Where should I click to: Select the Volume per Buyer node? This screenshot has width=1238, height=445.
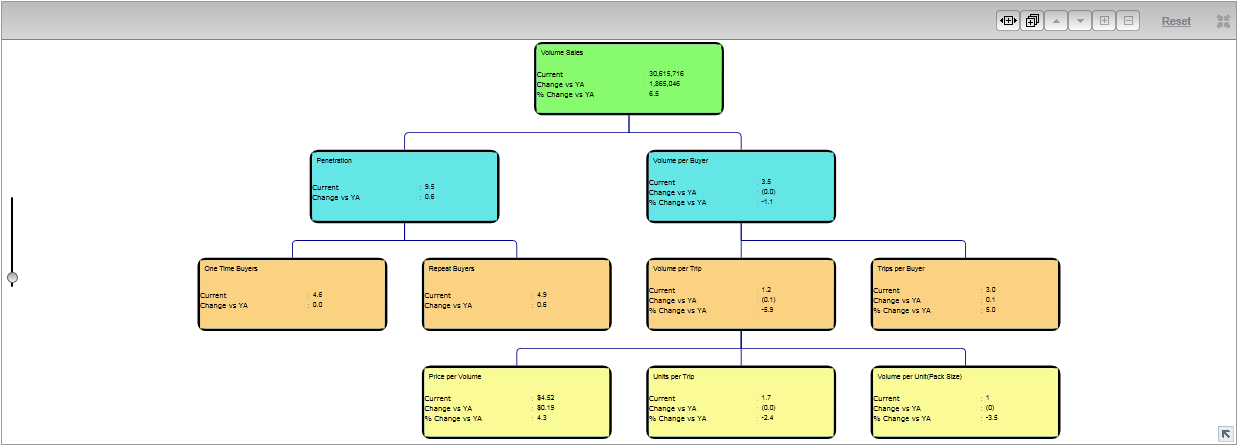coord(741,186)
